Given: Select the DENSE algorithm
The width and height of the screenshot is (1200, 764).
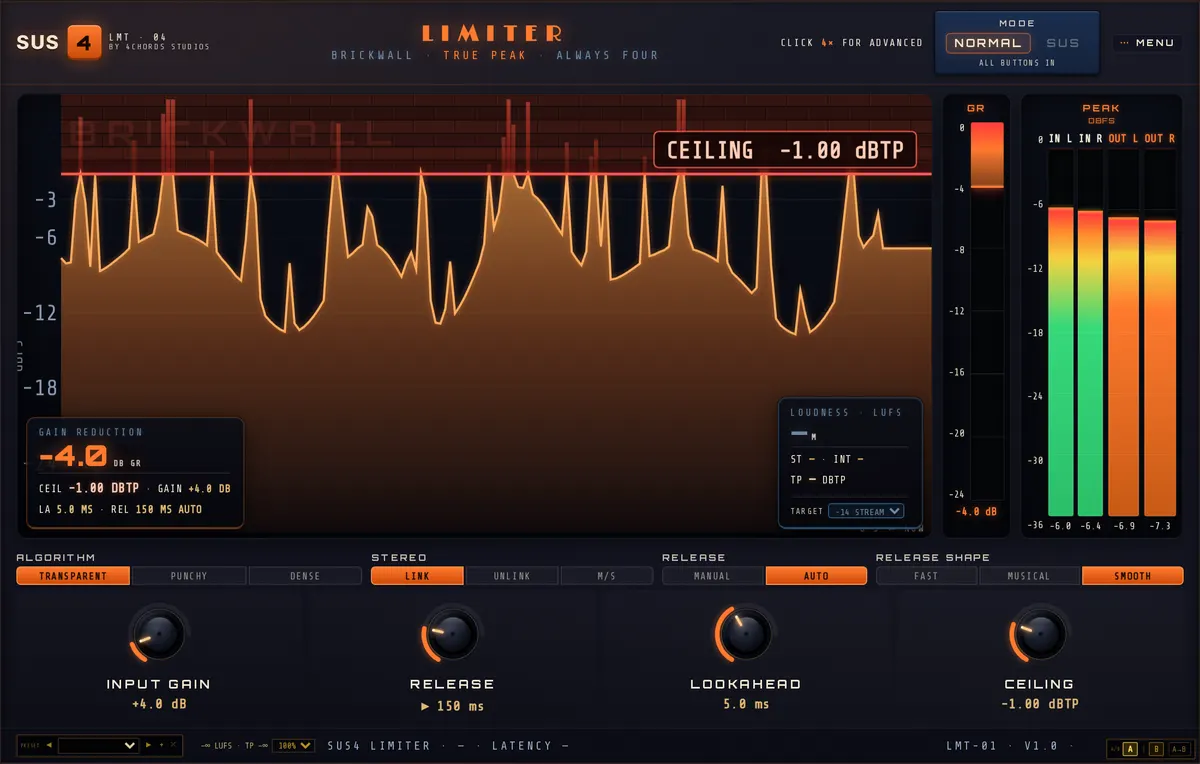Looking at the screenshot, I should [305, 576].
